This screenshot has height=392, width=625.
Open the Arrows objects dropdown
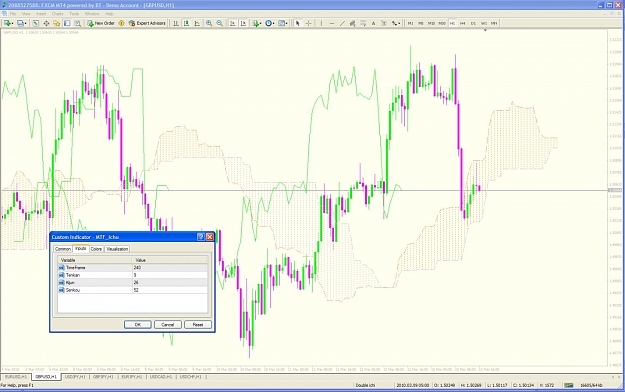395,24
